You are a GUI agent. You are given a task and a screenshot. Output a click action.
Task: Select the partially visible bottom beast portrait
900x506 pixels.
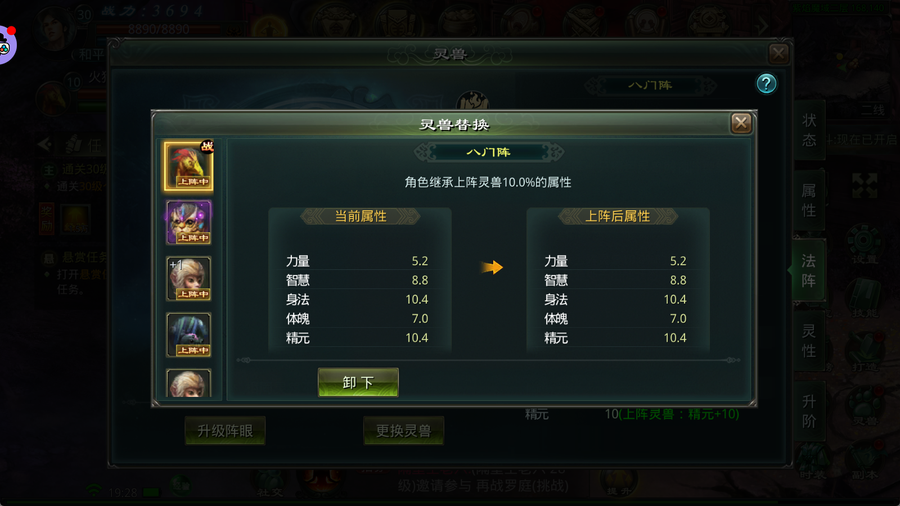[188, 383]
